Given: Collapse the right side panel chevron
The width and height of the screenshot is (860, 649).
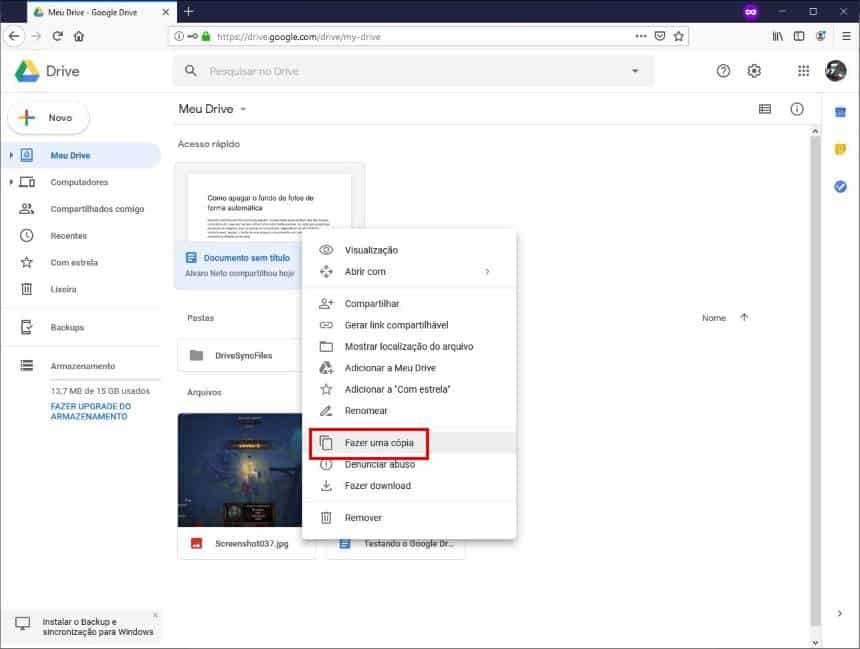Looking at the screenshot, I should coord(840,613).
